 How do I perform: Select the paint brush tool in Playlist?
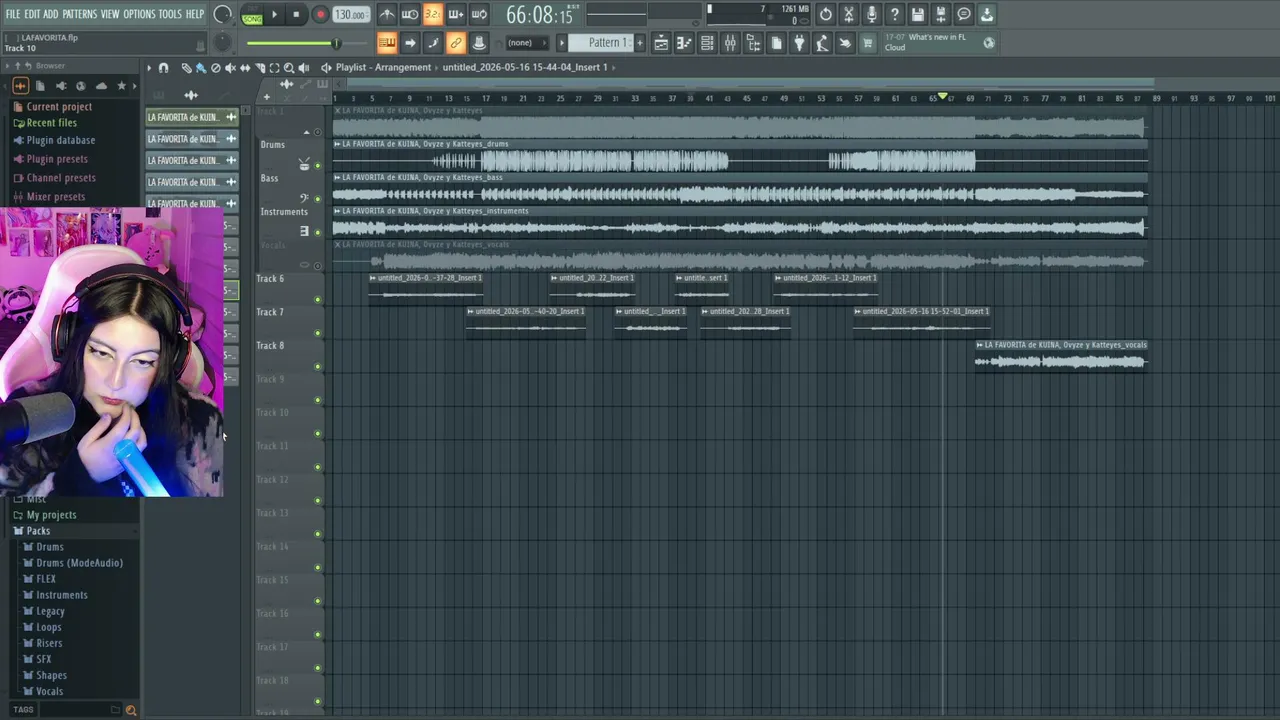(201, 68)
